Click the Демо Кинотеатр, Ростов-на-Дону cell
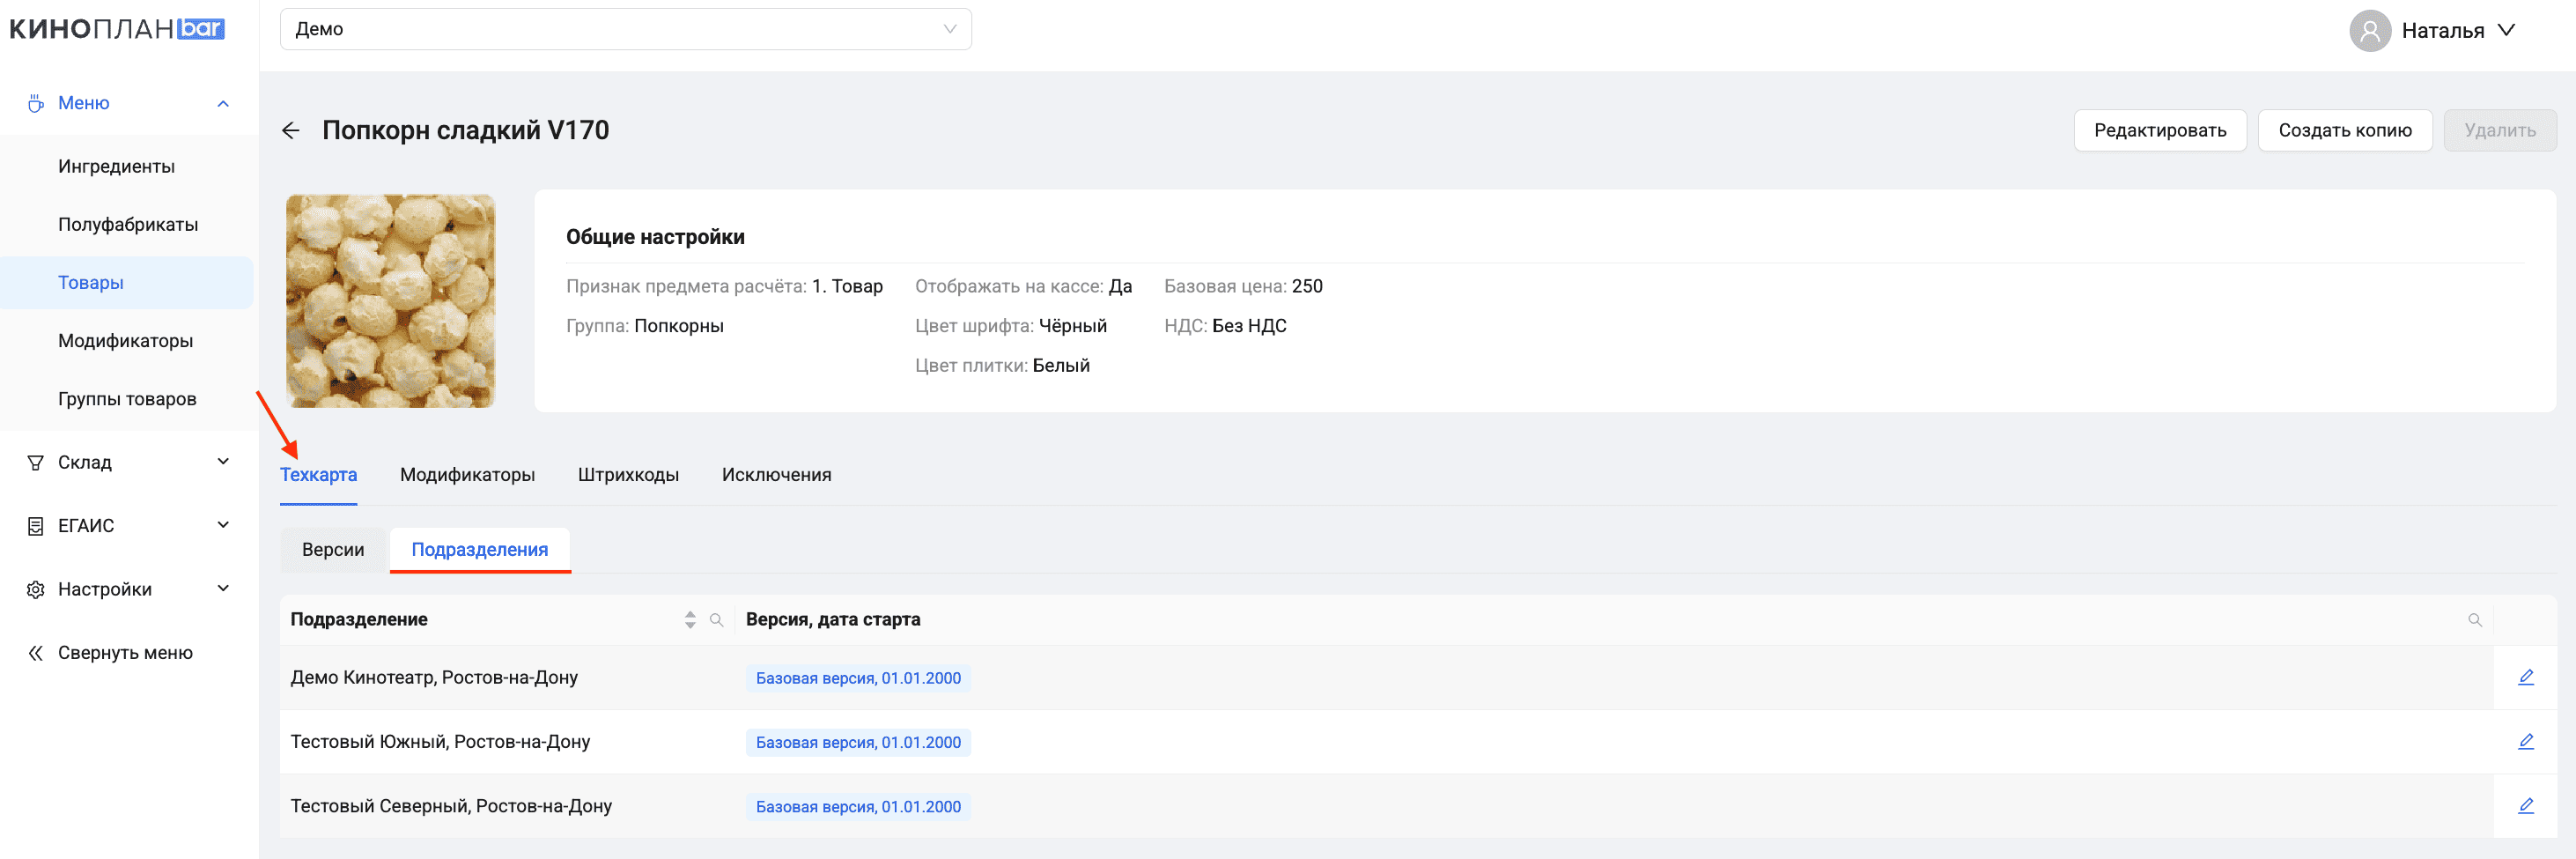Viewport: 2576px width, 859px height. pyautogui.click(x=434, y=678)
